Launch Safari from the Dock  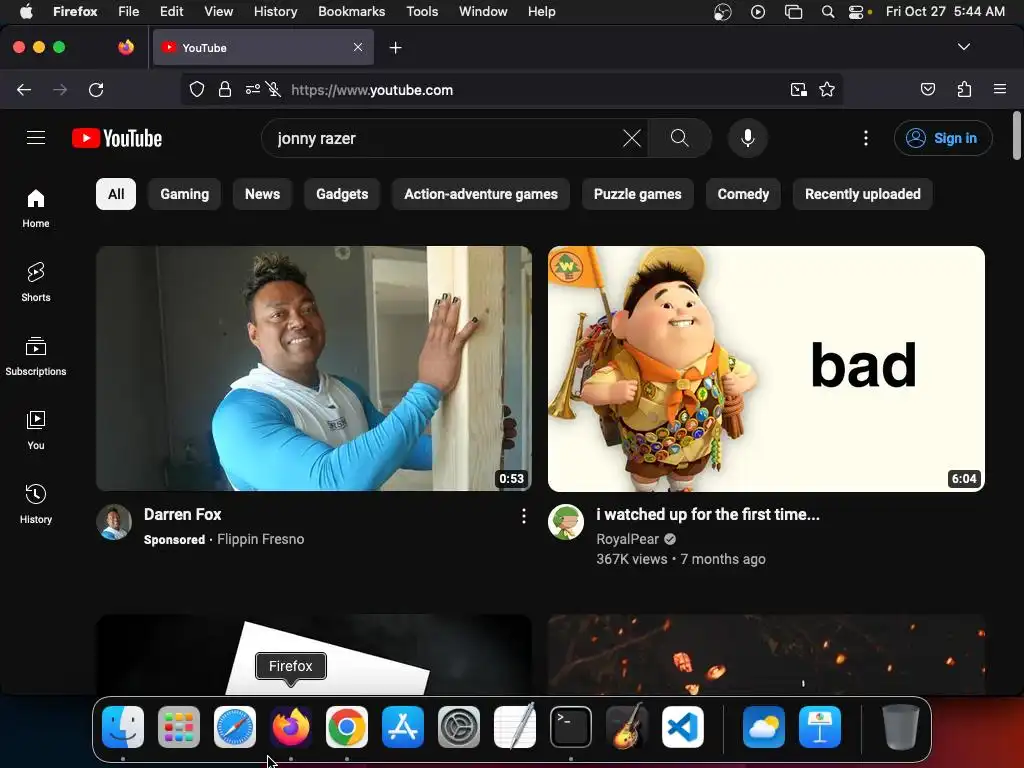coord(234,727)
